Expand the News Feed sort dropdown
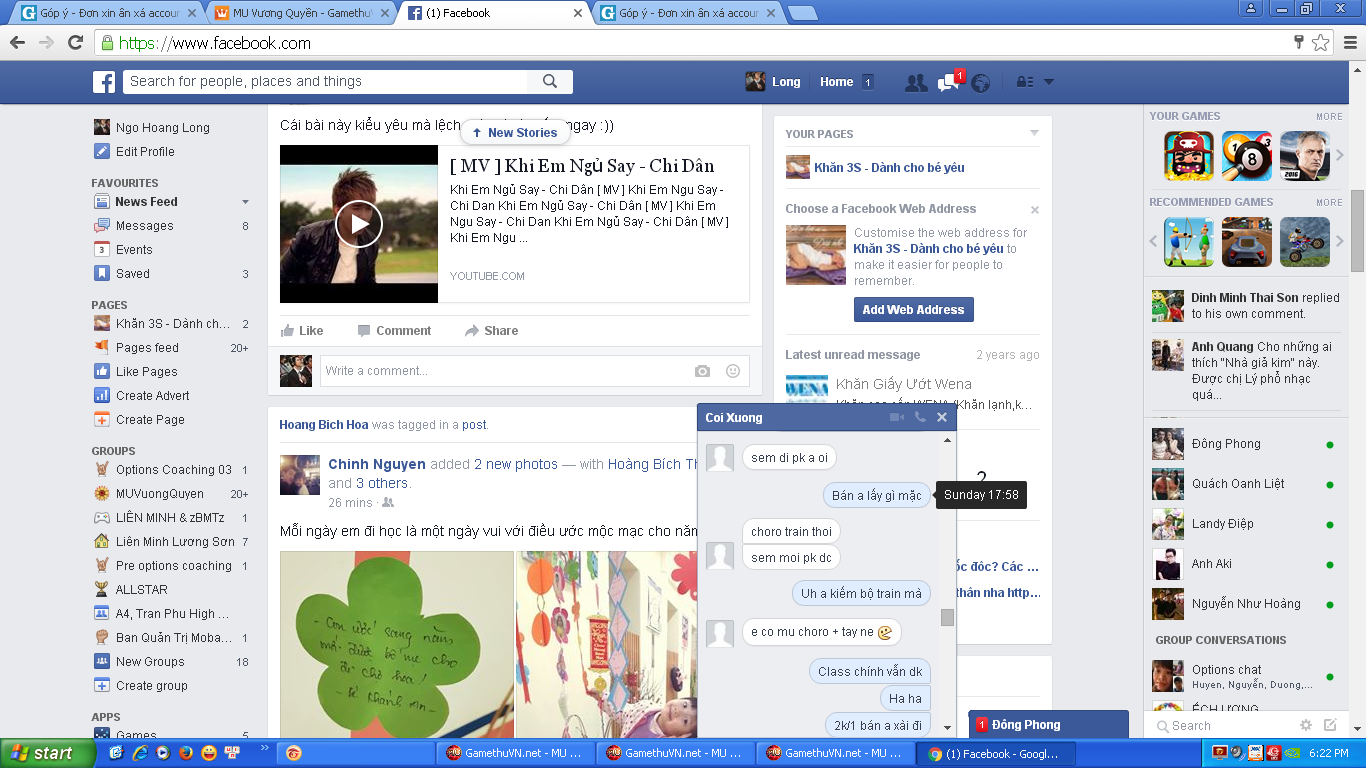Image resolution: width=1366 pixels, height=768 pixels. click(246, 202)
